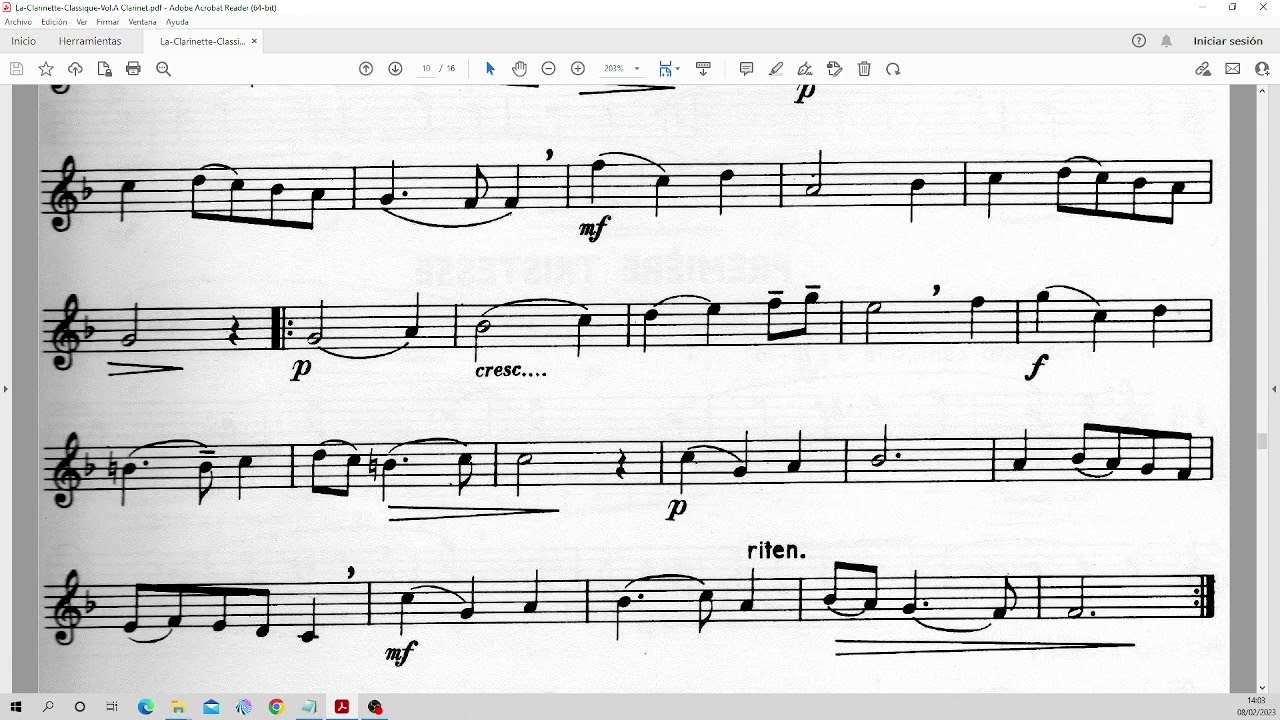Delete page with trash icon
This screenshot has width=1280, height=720.
click(865, 69)
